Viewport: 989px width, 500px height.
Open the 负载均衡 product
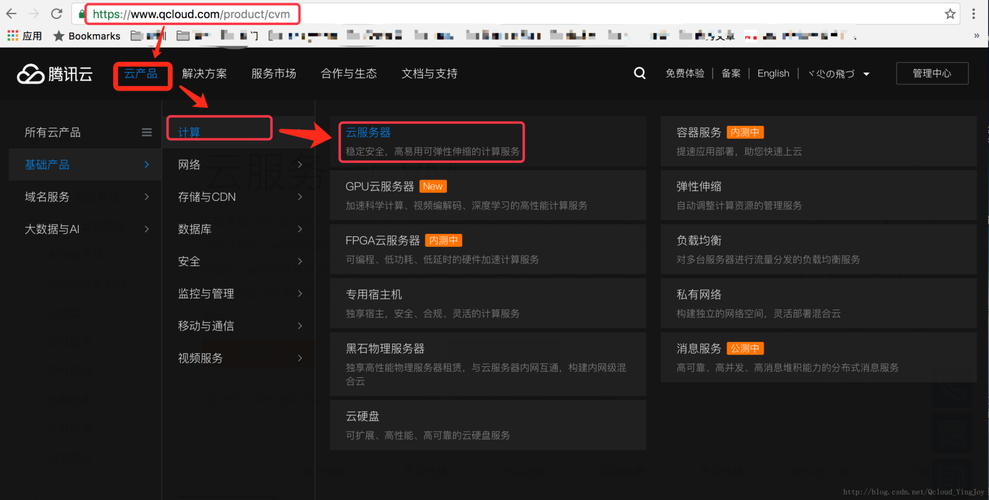699,240
